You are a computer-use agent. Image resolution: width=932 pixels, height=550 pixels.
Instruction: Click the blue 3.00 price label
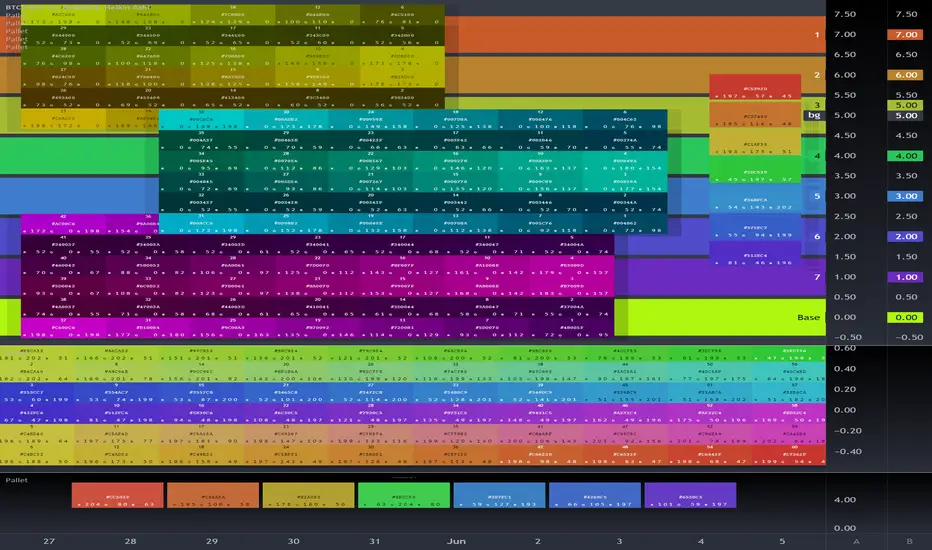click(x=905, y=196)
